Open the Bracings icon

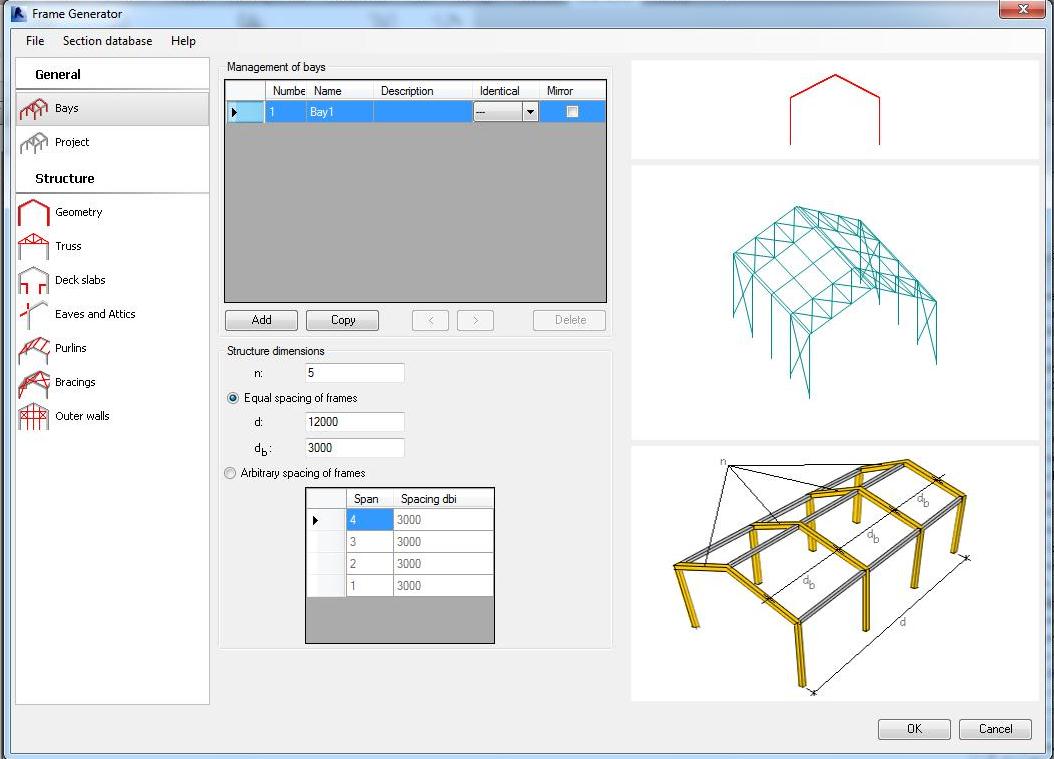pos(34,382)
